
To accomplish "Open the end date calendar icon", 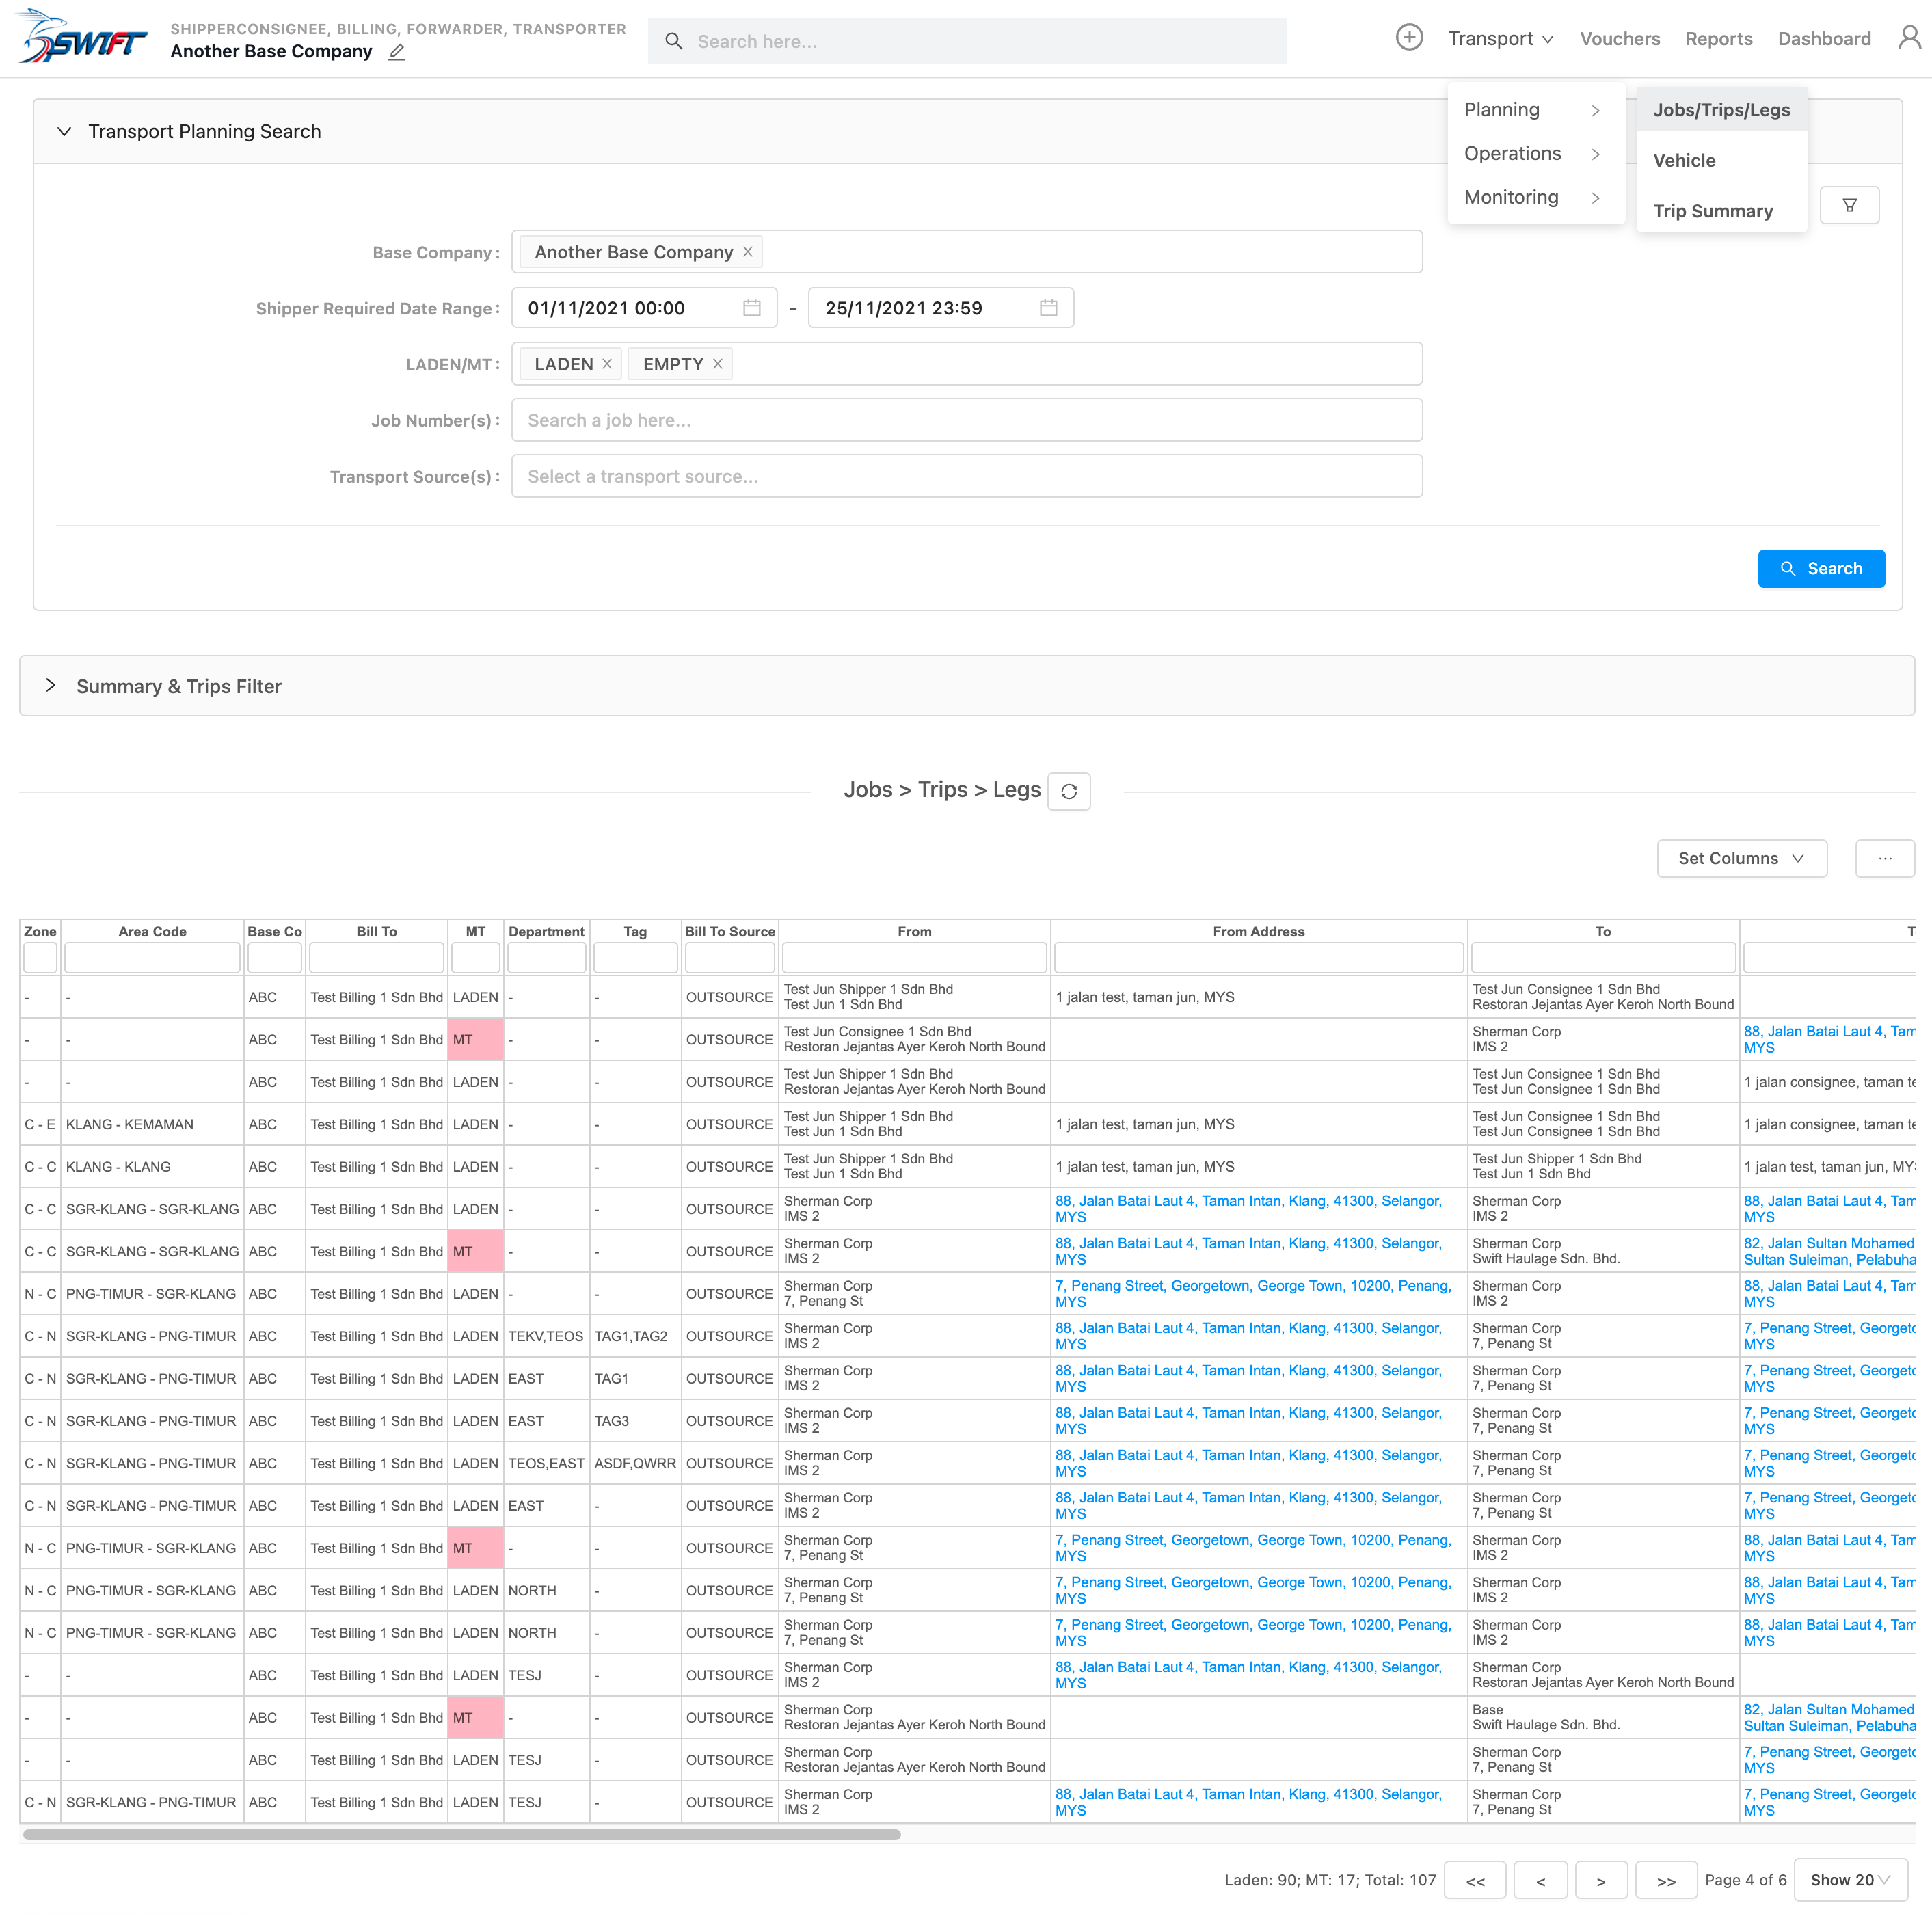I will (x=1048, y=308).
